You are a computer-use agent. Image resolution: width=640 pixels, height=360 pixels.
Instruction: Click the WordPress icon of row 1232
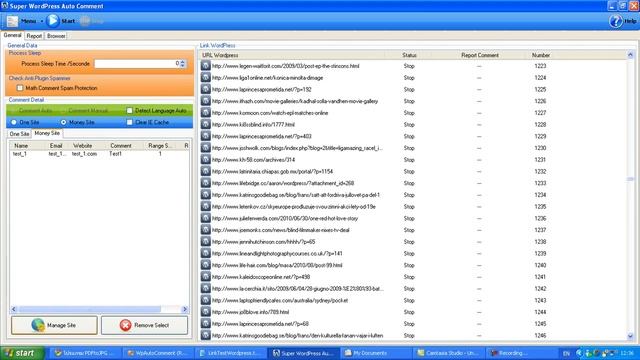[x=206, y=171]
